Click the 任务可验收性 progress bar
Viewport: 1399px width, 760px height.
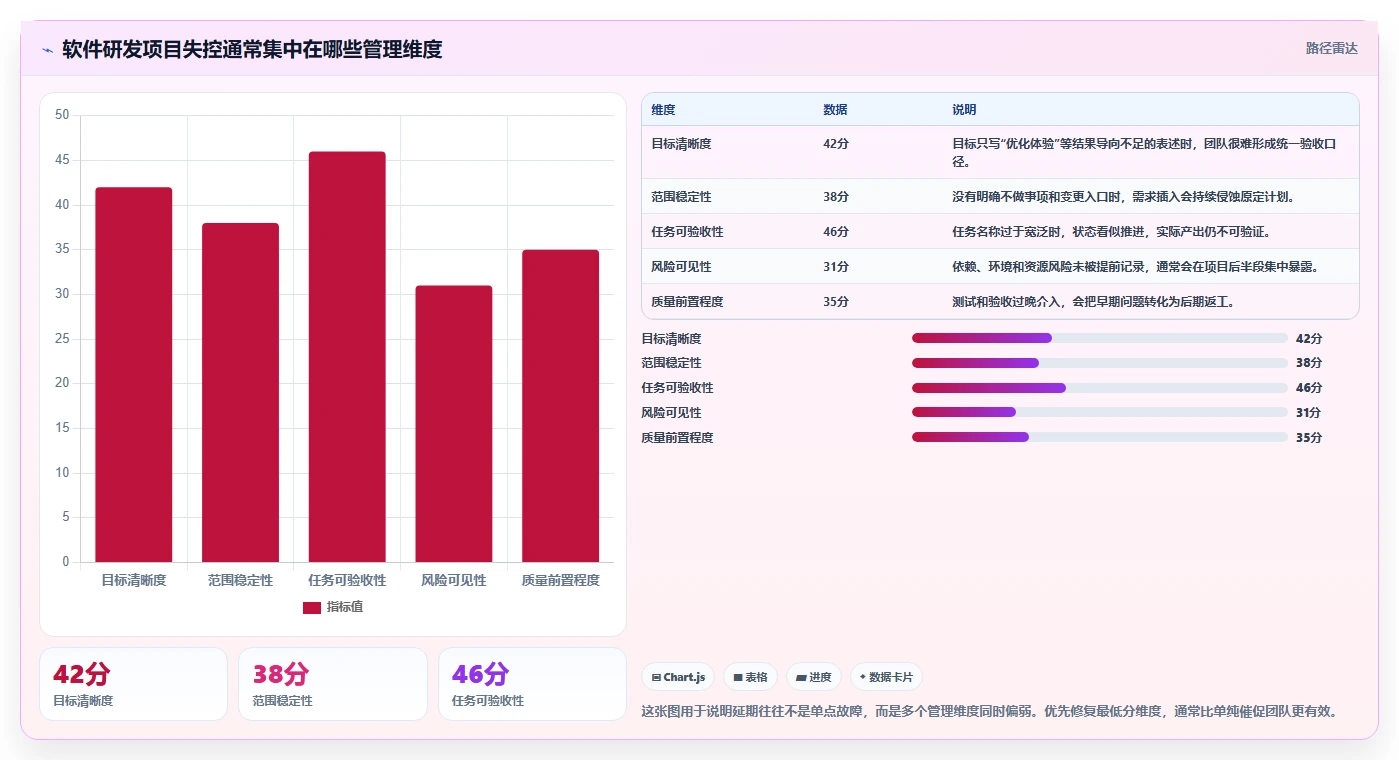point(1100,388)
